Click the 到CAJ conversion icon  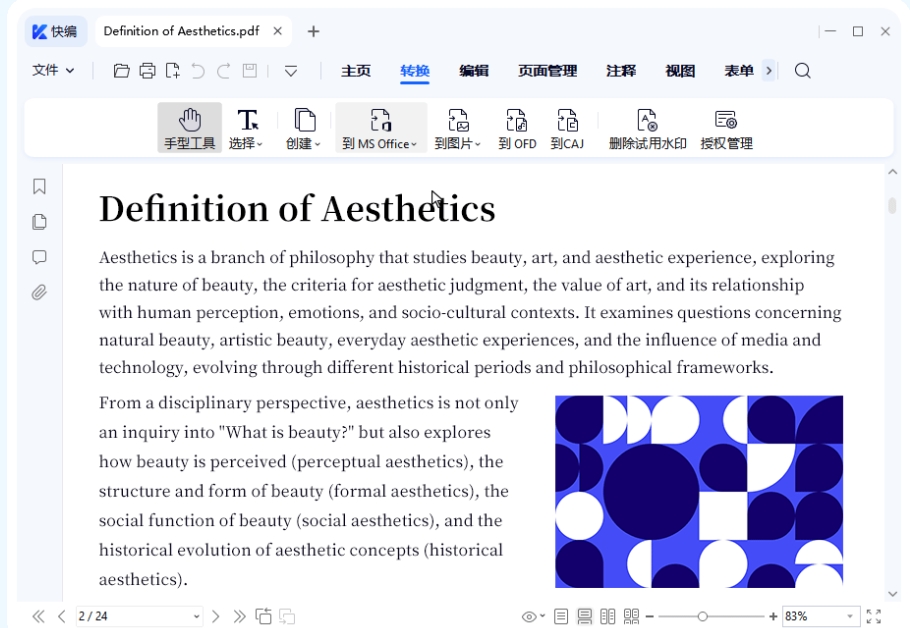pos(567,127)
